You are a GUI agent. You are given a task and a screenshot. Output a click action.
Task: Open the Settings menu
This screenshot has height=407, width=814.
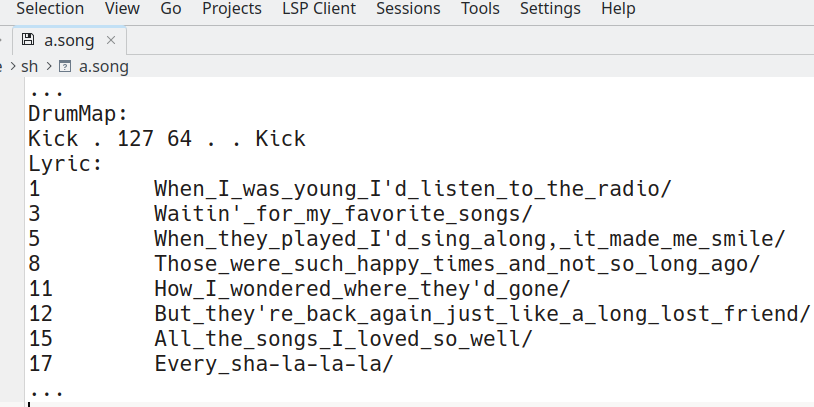pos(550,9)
